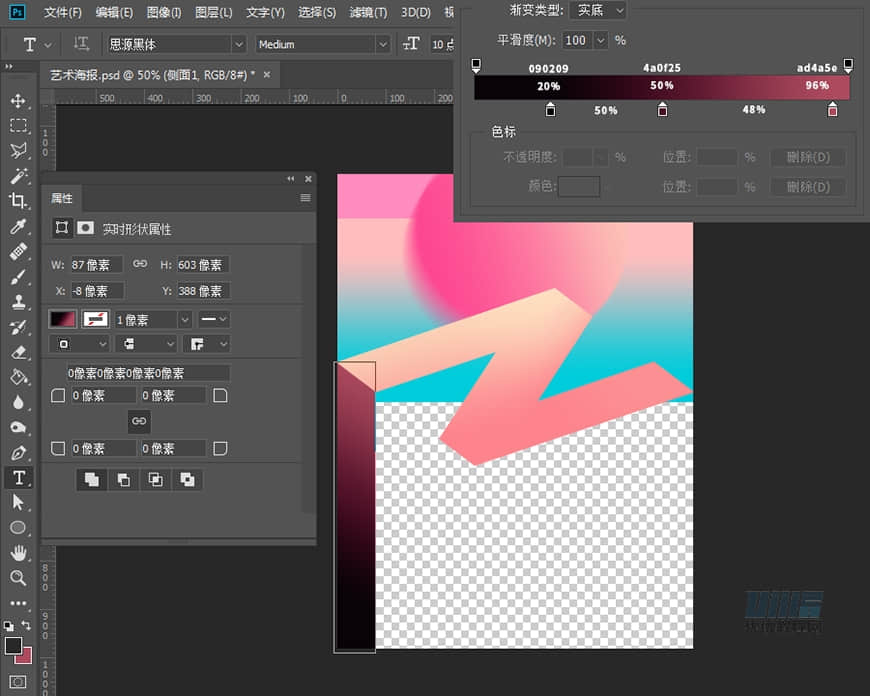The height and width of the screenshot is (696, 870).
Task: Open the Properties panel options menu
Action: 305,198
